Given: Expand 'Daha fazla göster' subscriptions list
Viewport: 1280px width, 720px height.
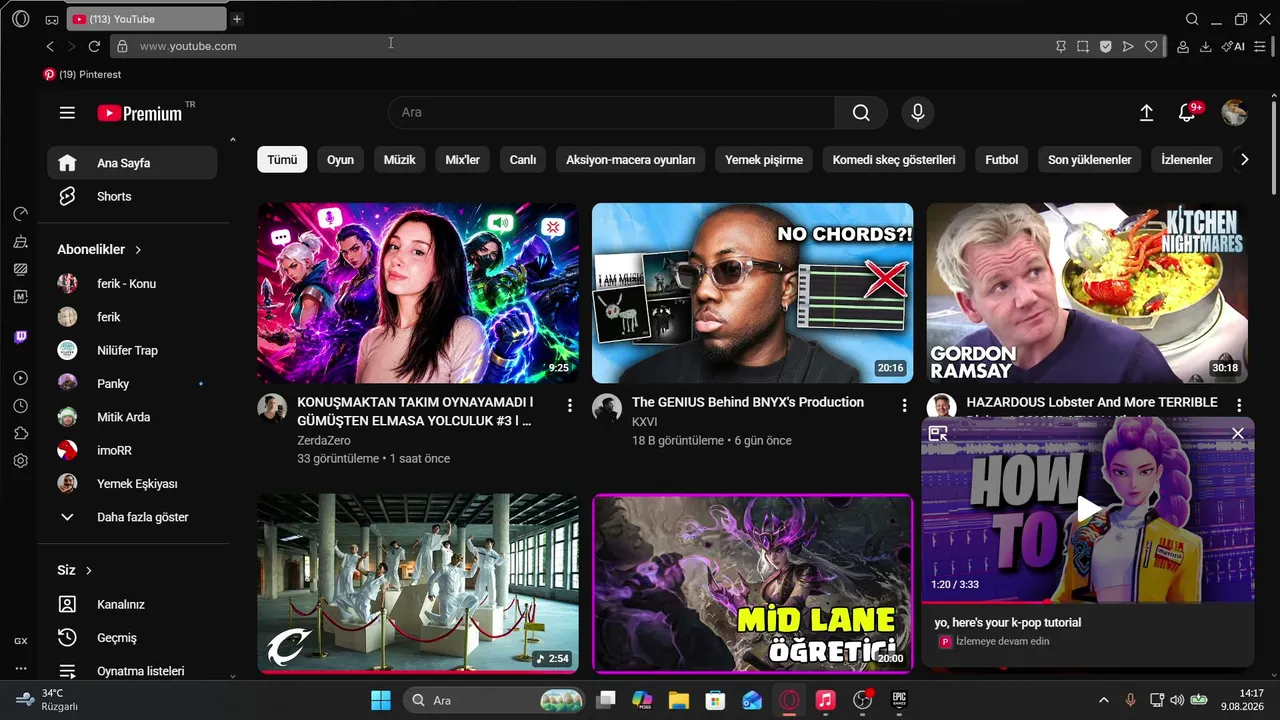Looking at the screenshot, I should click(132, 517).
